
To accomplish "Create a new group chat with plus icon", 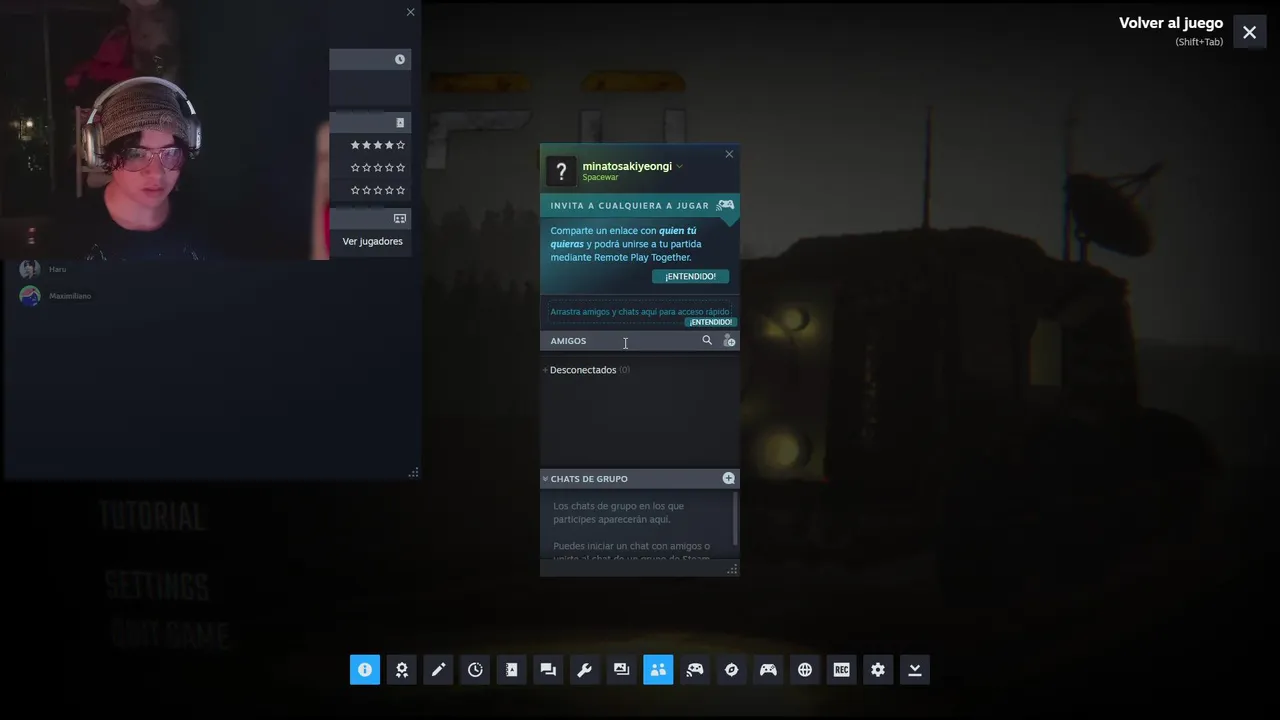I will click(x=729, y=479).
